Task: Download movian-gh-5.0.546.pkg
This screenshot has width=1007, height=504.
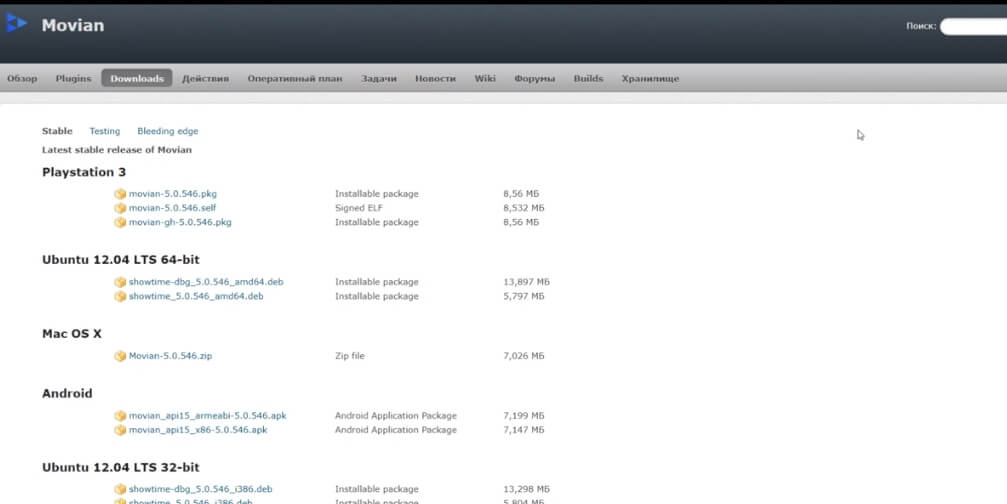Action: pos(180,222)
